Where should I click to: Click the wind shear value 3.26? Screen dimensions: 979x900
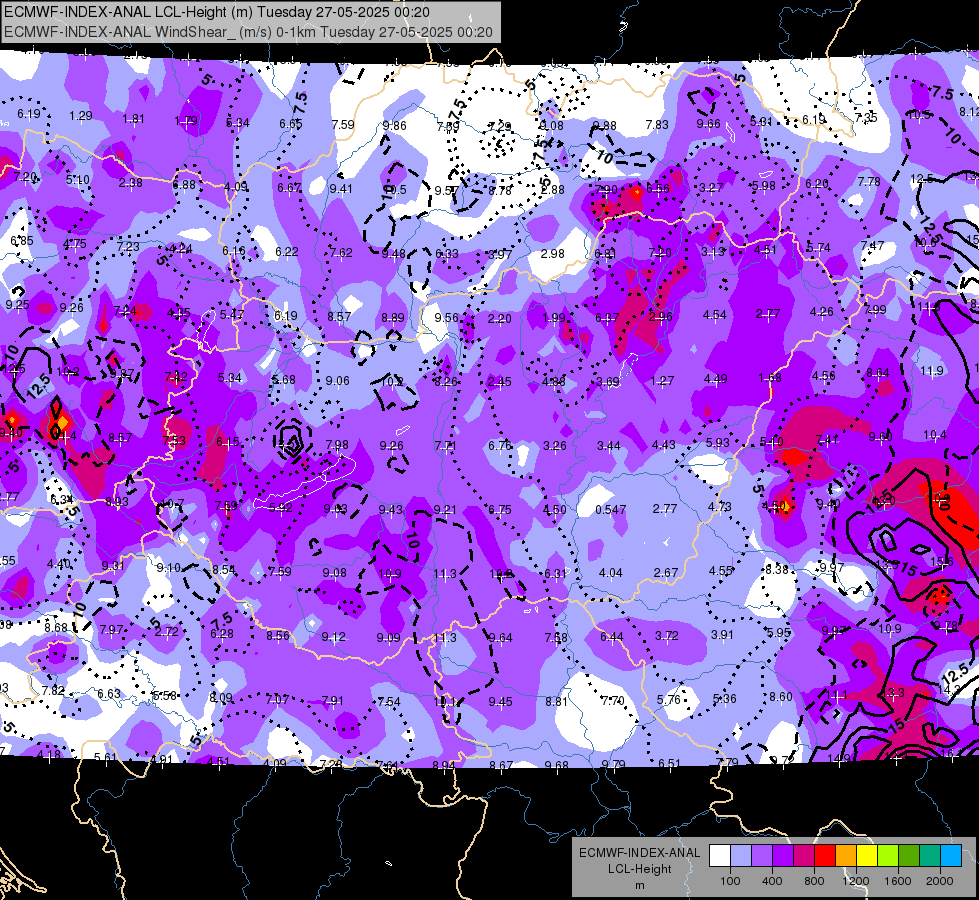tap(554, 446)
